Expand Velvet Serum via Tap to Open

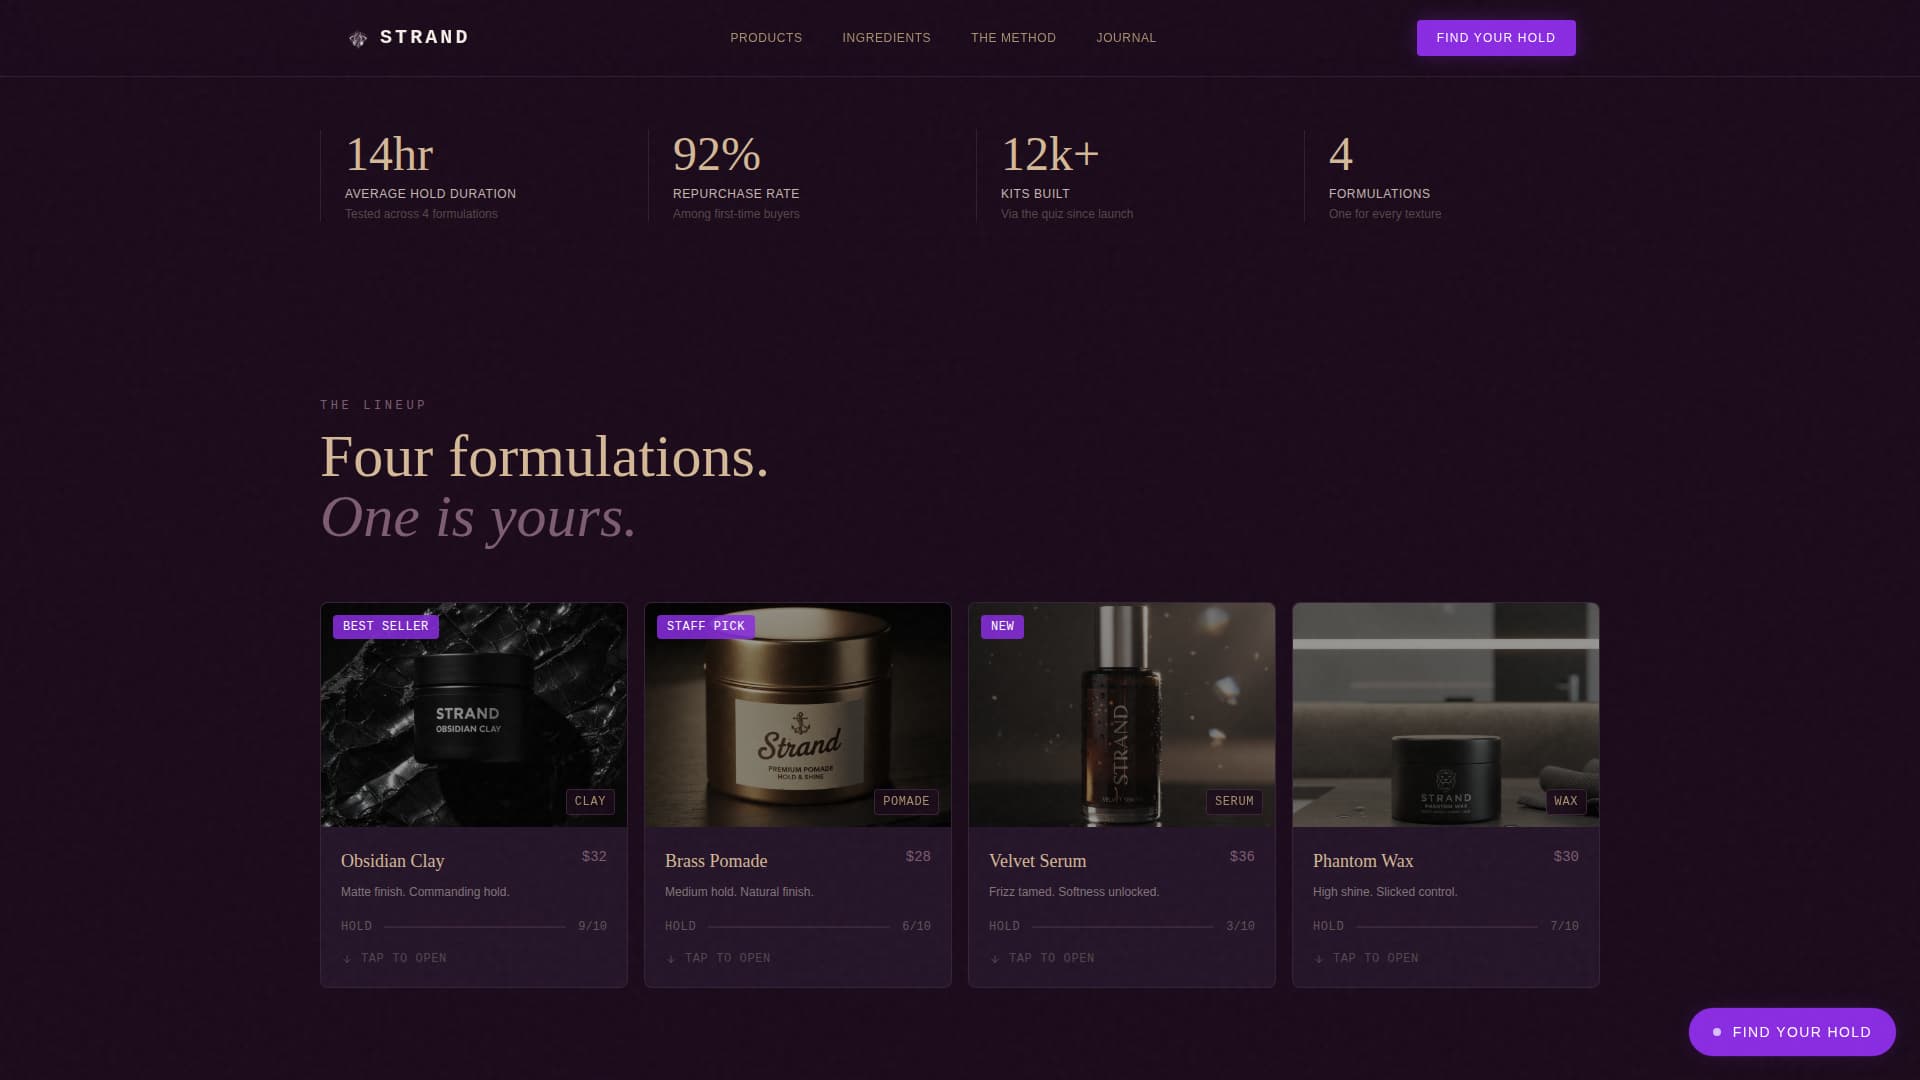tap(1042, 958)
